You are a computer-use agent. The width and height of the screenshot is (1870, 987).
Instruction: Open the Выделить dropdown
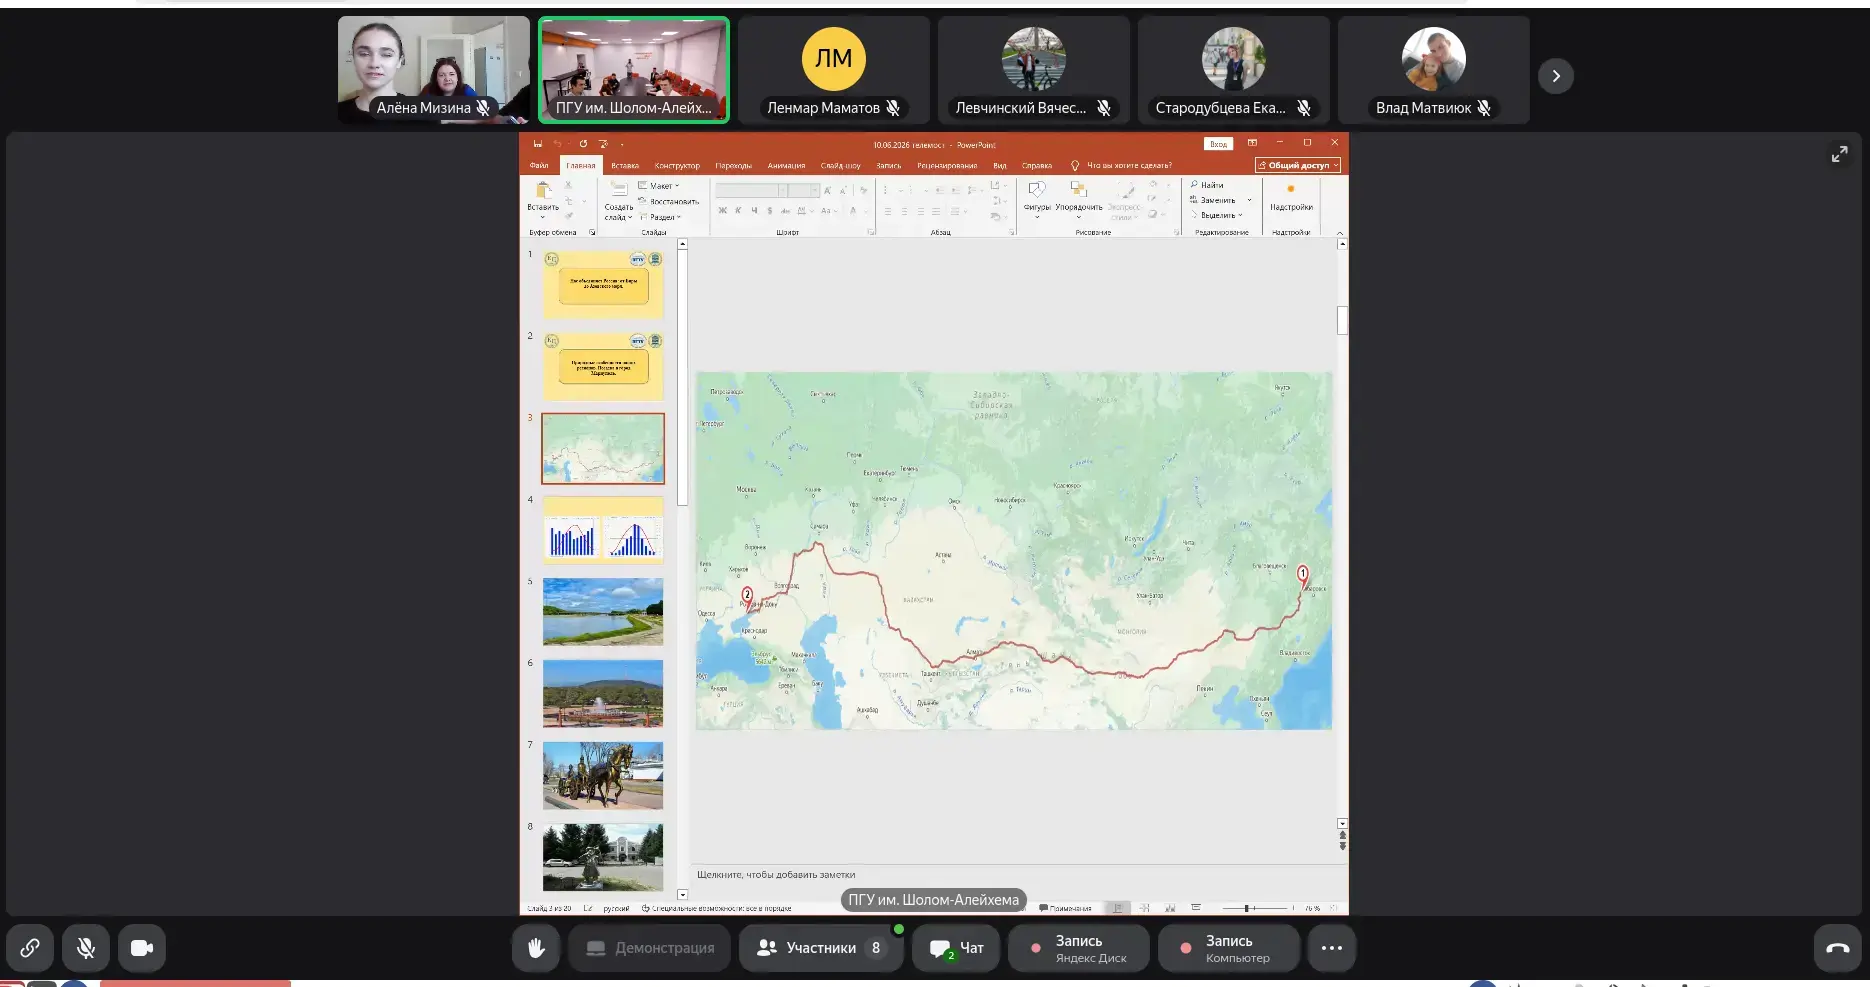[x=1216, y=215]
